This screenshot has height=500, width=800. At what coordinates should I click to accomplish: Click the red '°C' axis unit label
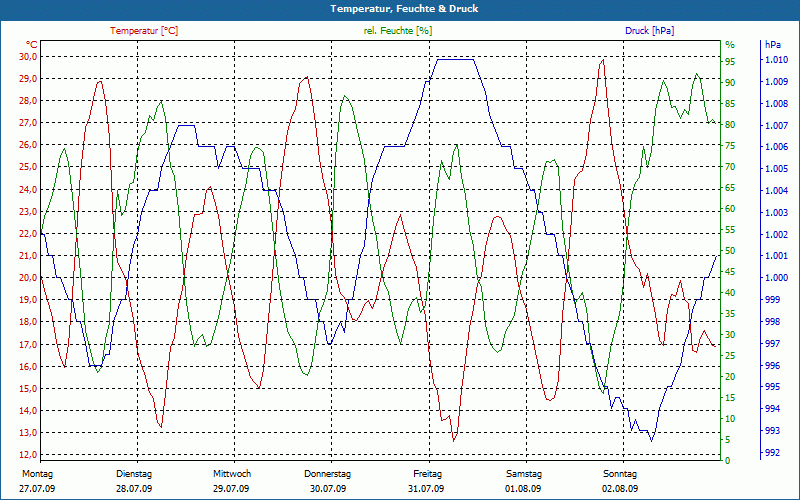(x=31, y=45)
